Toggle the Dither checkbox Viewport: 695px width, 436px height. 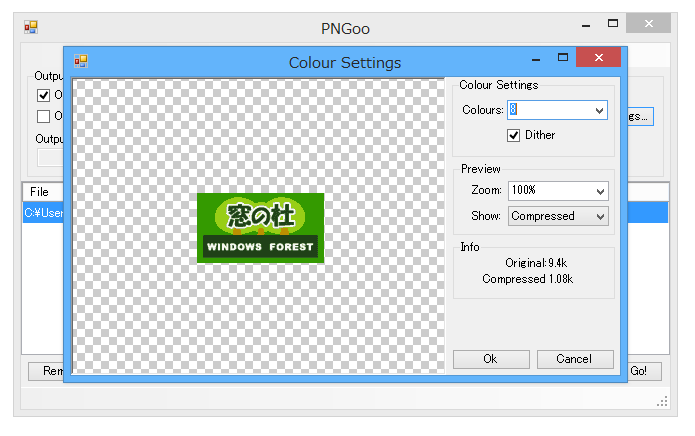coord(513,135)
